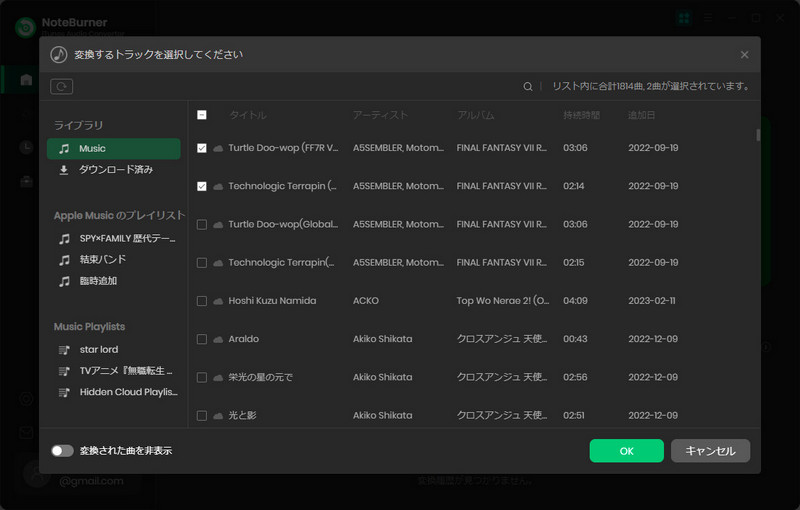800x510 pixels.
Task: Click the NoteBurner toolbox icon in sidebar
Action: 26,181
